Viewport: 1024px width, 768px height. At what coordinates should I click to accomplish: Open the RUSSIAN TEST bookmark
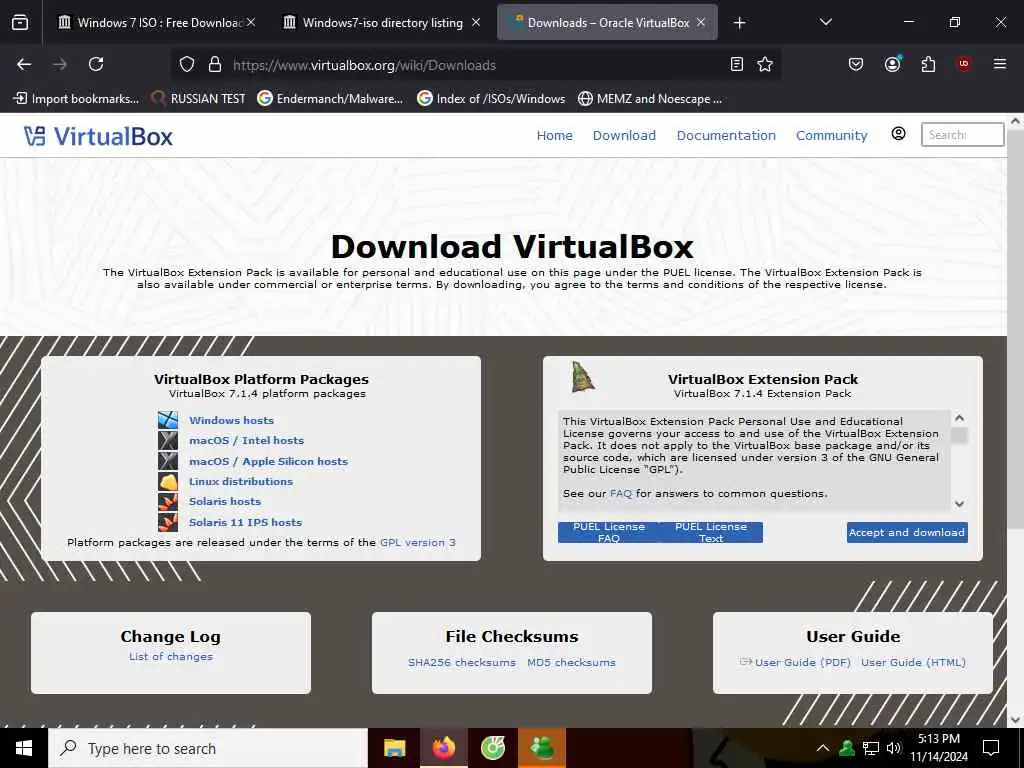[x=199, y=99]
